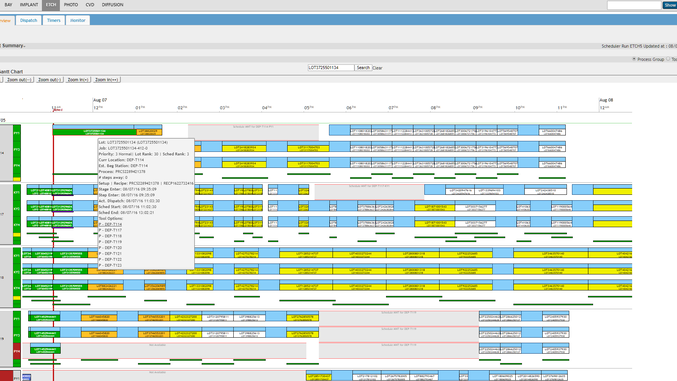This screenshot has height=381, width=677.
Task: Click the Clear link
Action: [377, 68]
